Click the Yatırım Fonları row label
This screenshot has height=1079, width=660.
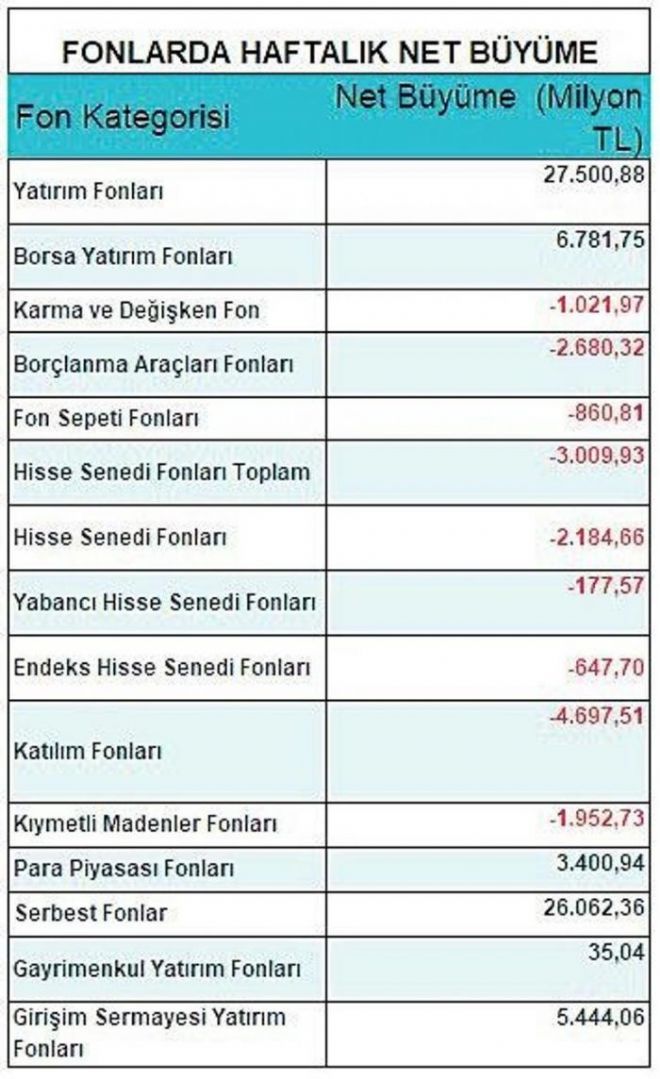point(88,192)
